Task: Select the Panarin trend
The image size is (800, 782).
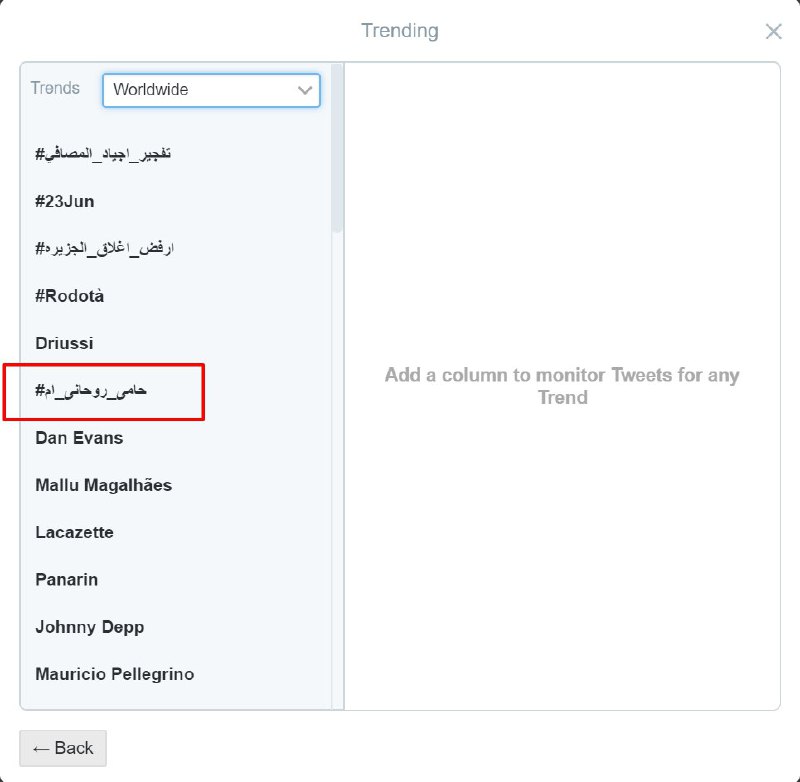Action: tap(66, 579)
